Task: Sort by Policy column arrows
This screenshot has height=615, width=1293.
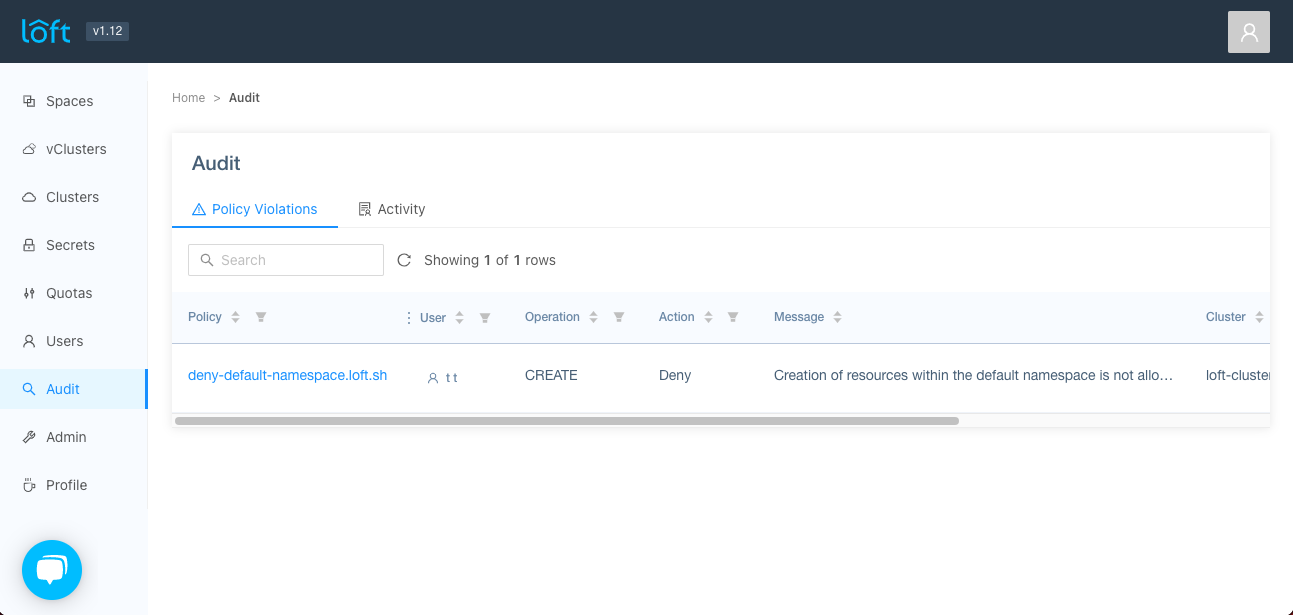Action: (x=236, y=317)
